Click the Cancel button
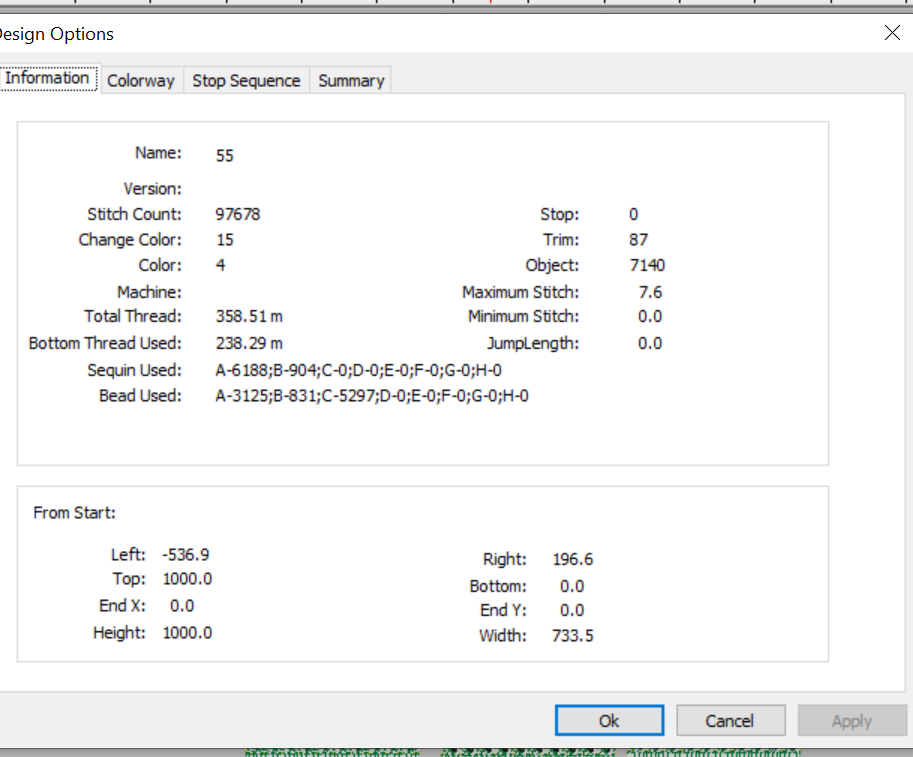This screenshot has width=913, height=757. 730,720
